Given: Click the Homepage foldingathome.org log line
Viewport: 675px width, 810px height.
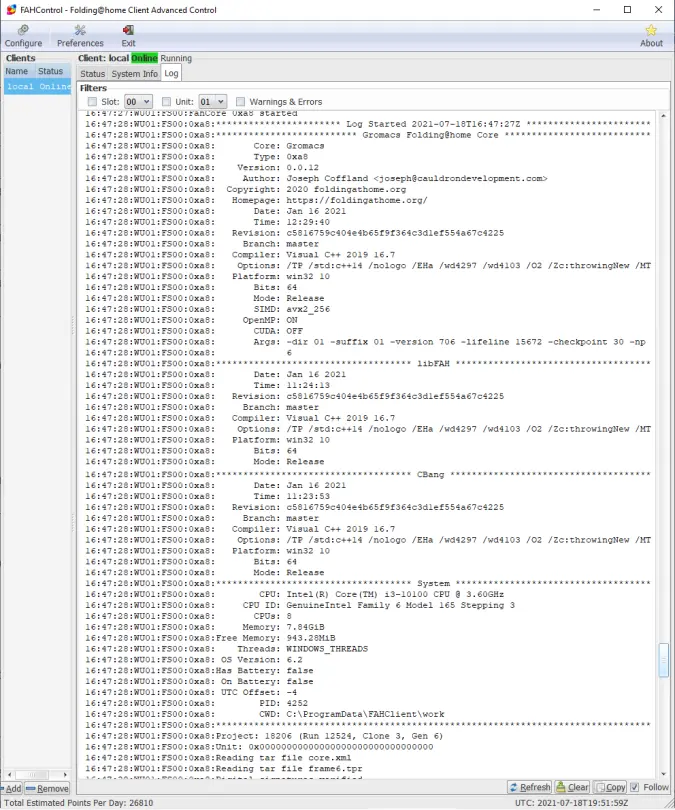Looking at the screenshot, I should click(256, 200).
